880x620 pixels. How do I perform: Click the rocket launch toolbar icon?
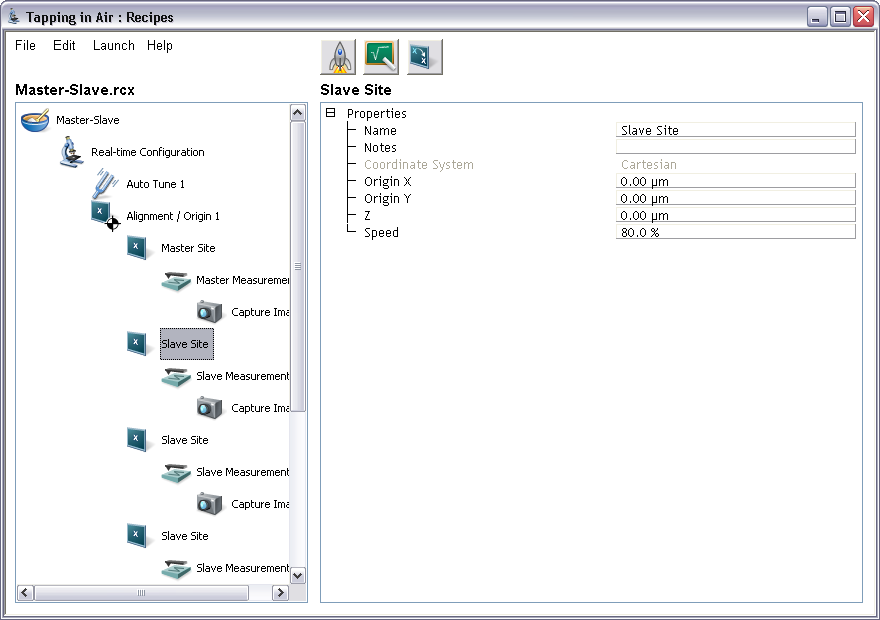point(338,57)
